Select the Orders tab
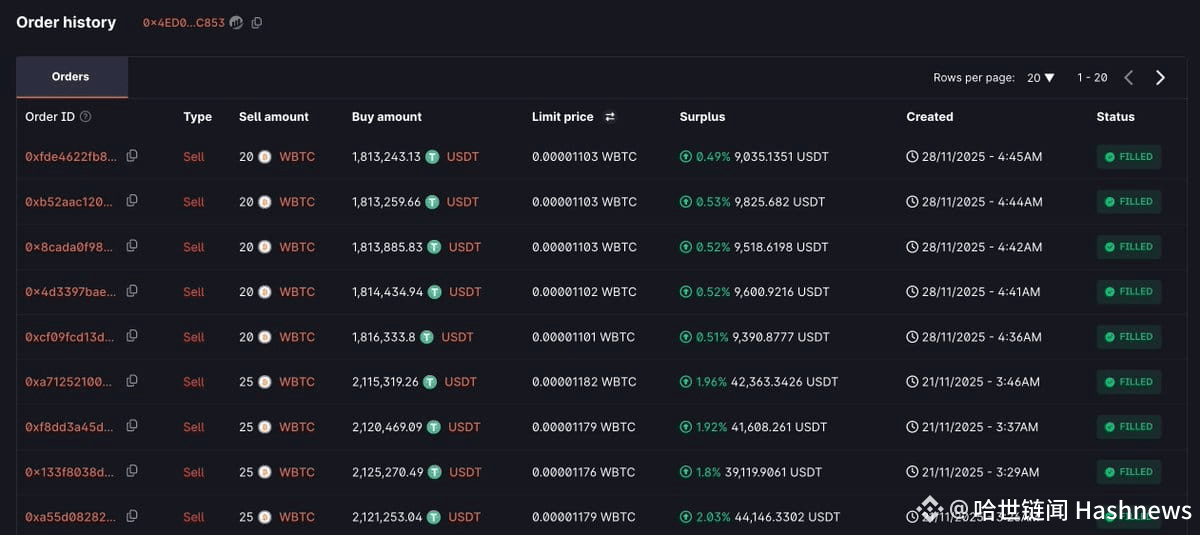Screen dimensions: 1200x535 pyautogui.click(x=71, y=77)
